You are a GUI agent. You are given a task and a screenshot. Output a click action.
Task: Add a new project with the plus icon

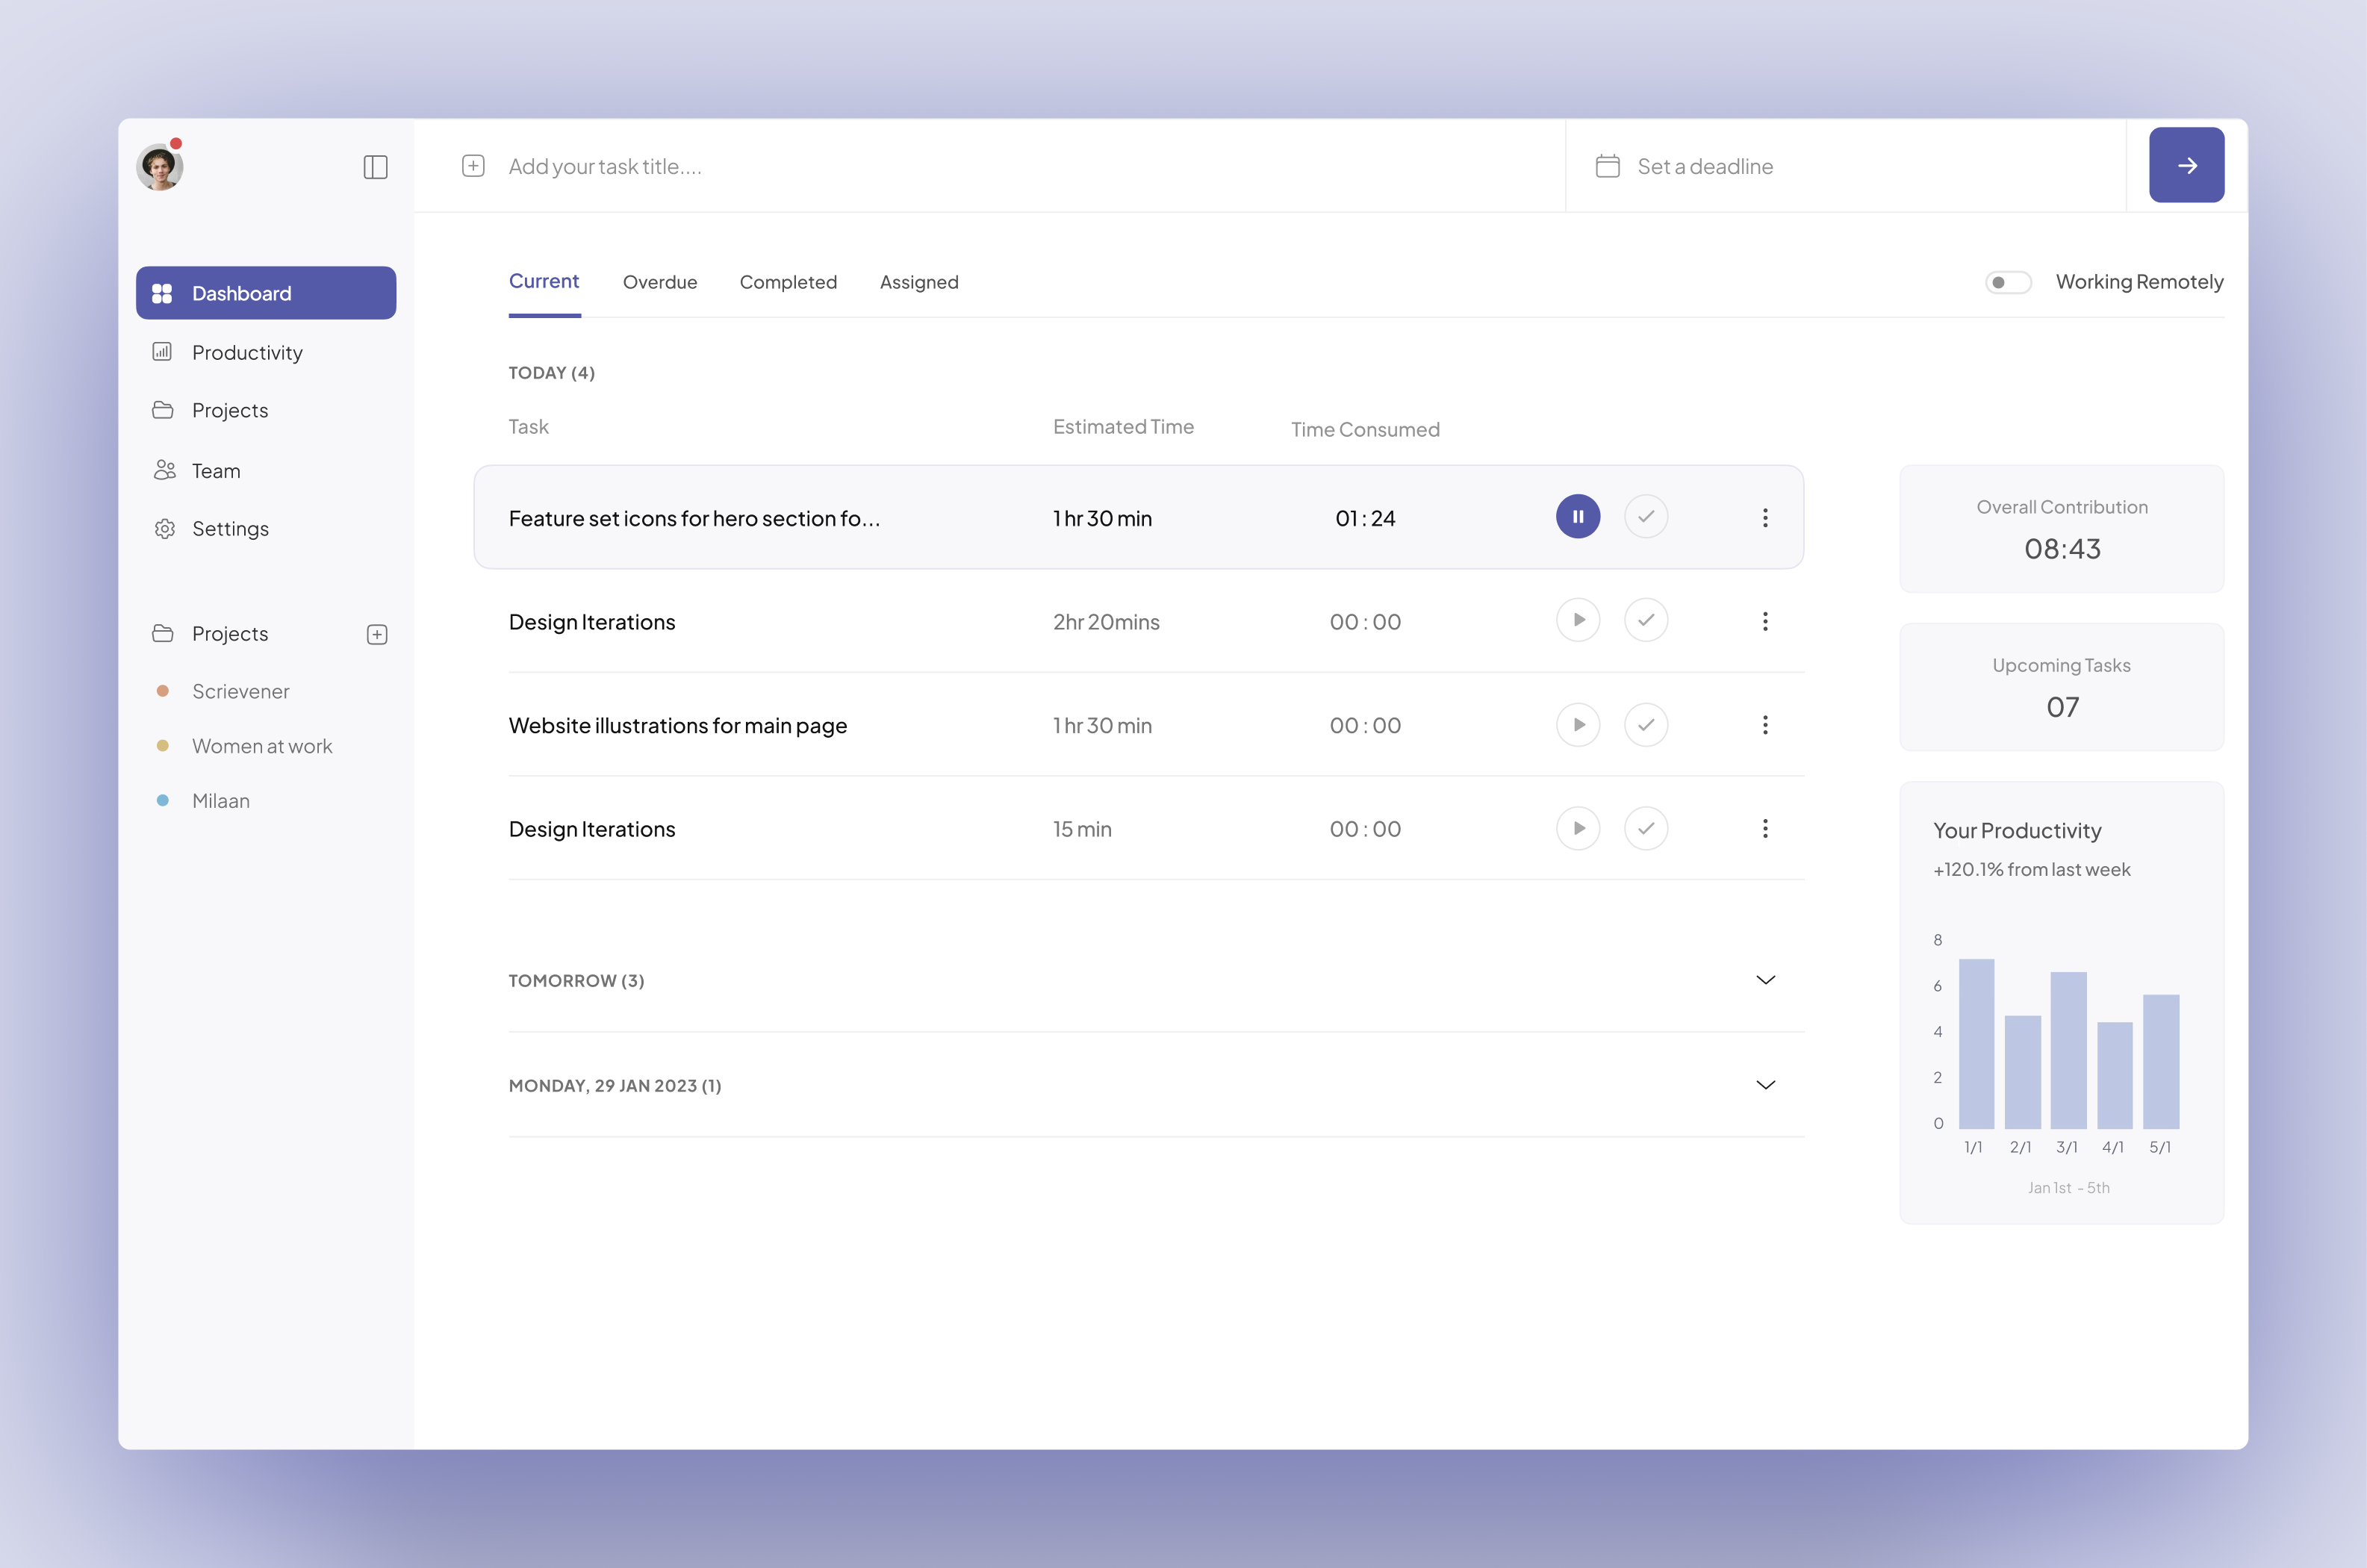[x=377, y=634]
